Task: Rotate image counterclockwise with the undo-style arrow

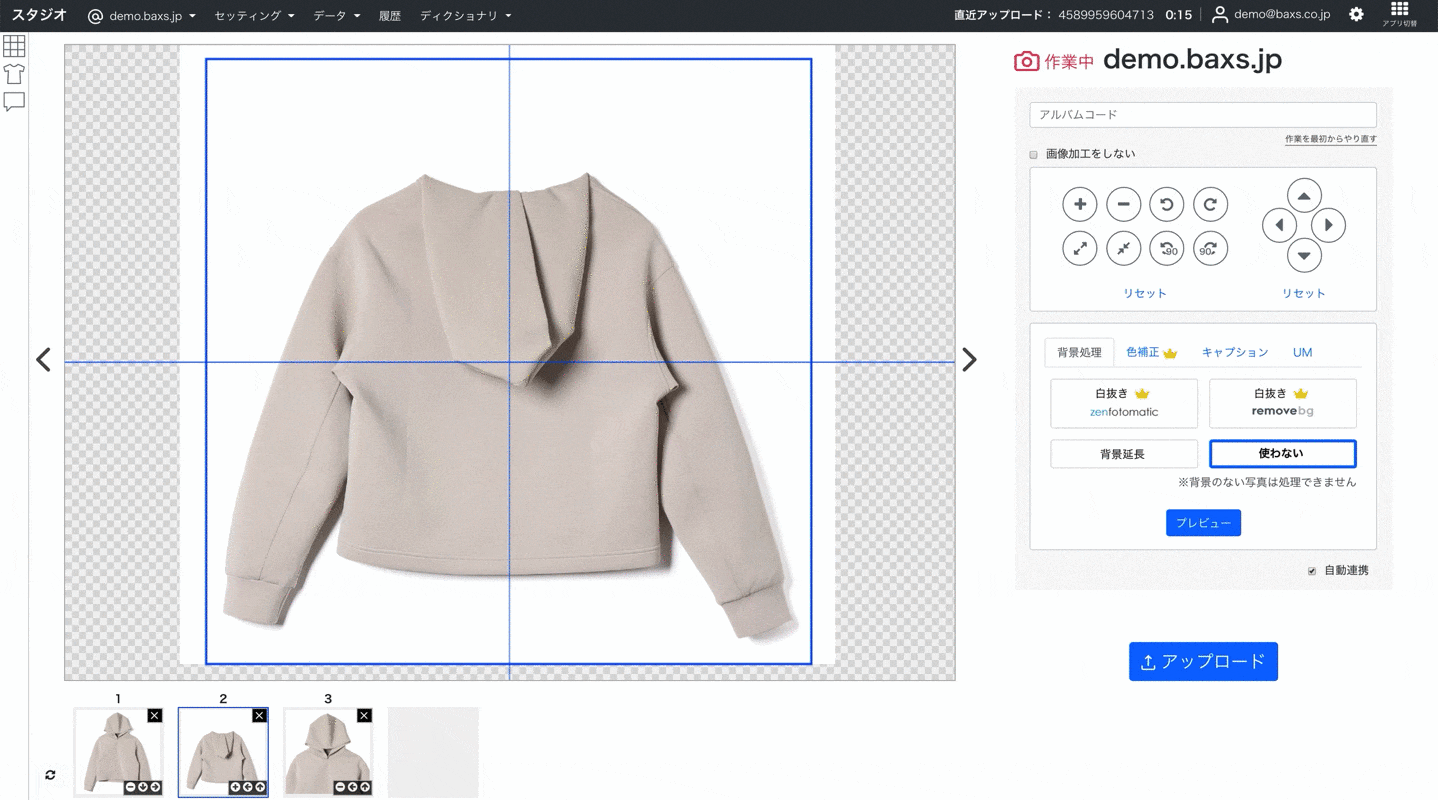Action: pyautogui.click(x=1166, y=204)
